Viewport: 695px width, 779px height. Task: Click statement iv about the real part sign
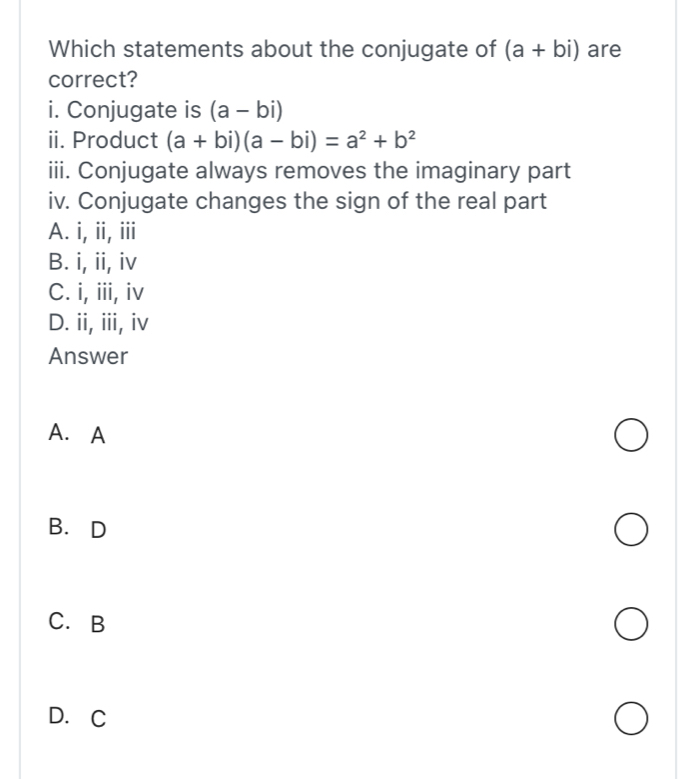[x=297, y=201]
